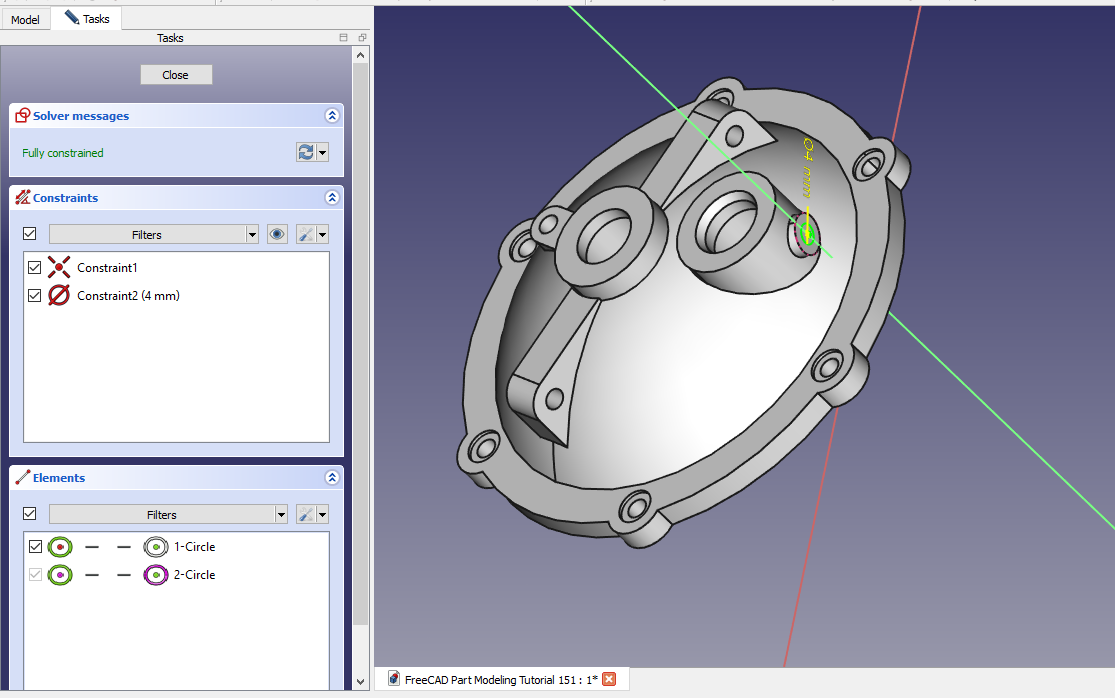
Task: Uncheck the Constraint1 checkbox
Action: (x=35, y=268)
